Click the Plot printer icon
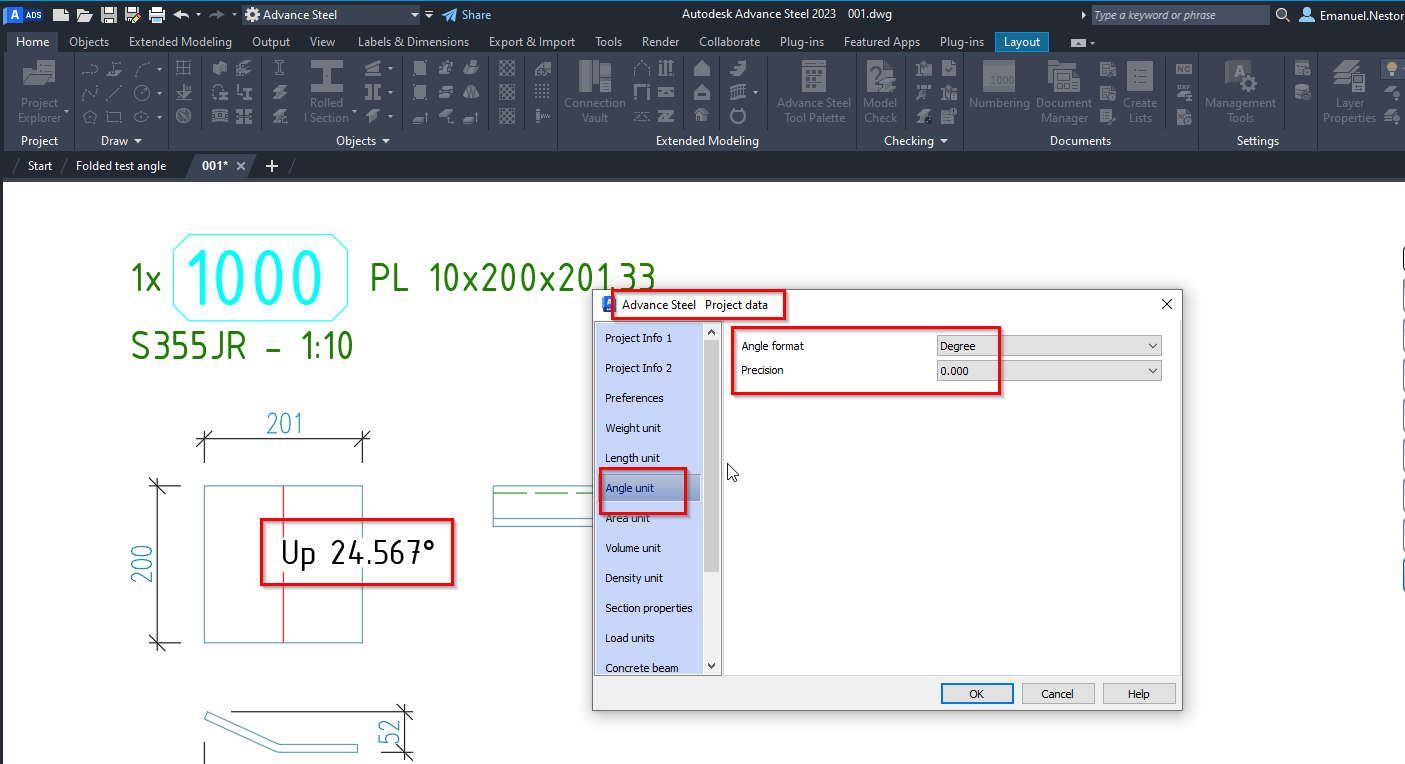This screenshot has width=1405, height=764. (157, 15)
